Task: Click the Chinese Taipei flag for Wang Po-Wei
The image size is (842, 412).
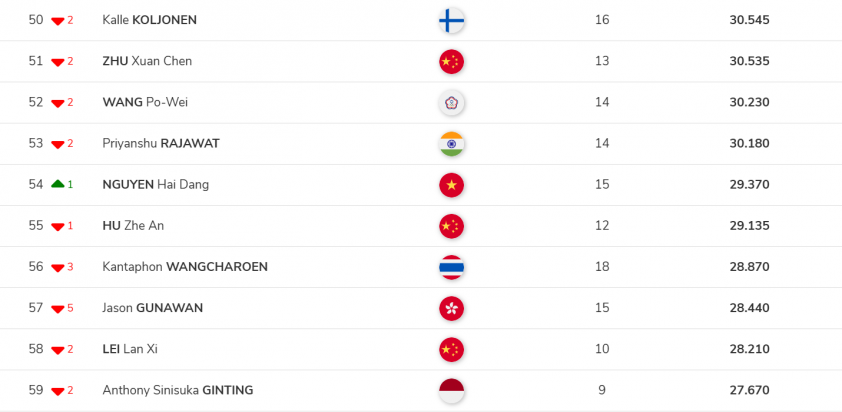Action: (x=452, y=102)
